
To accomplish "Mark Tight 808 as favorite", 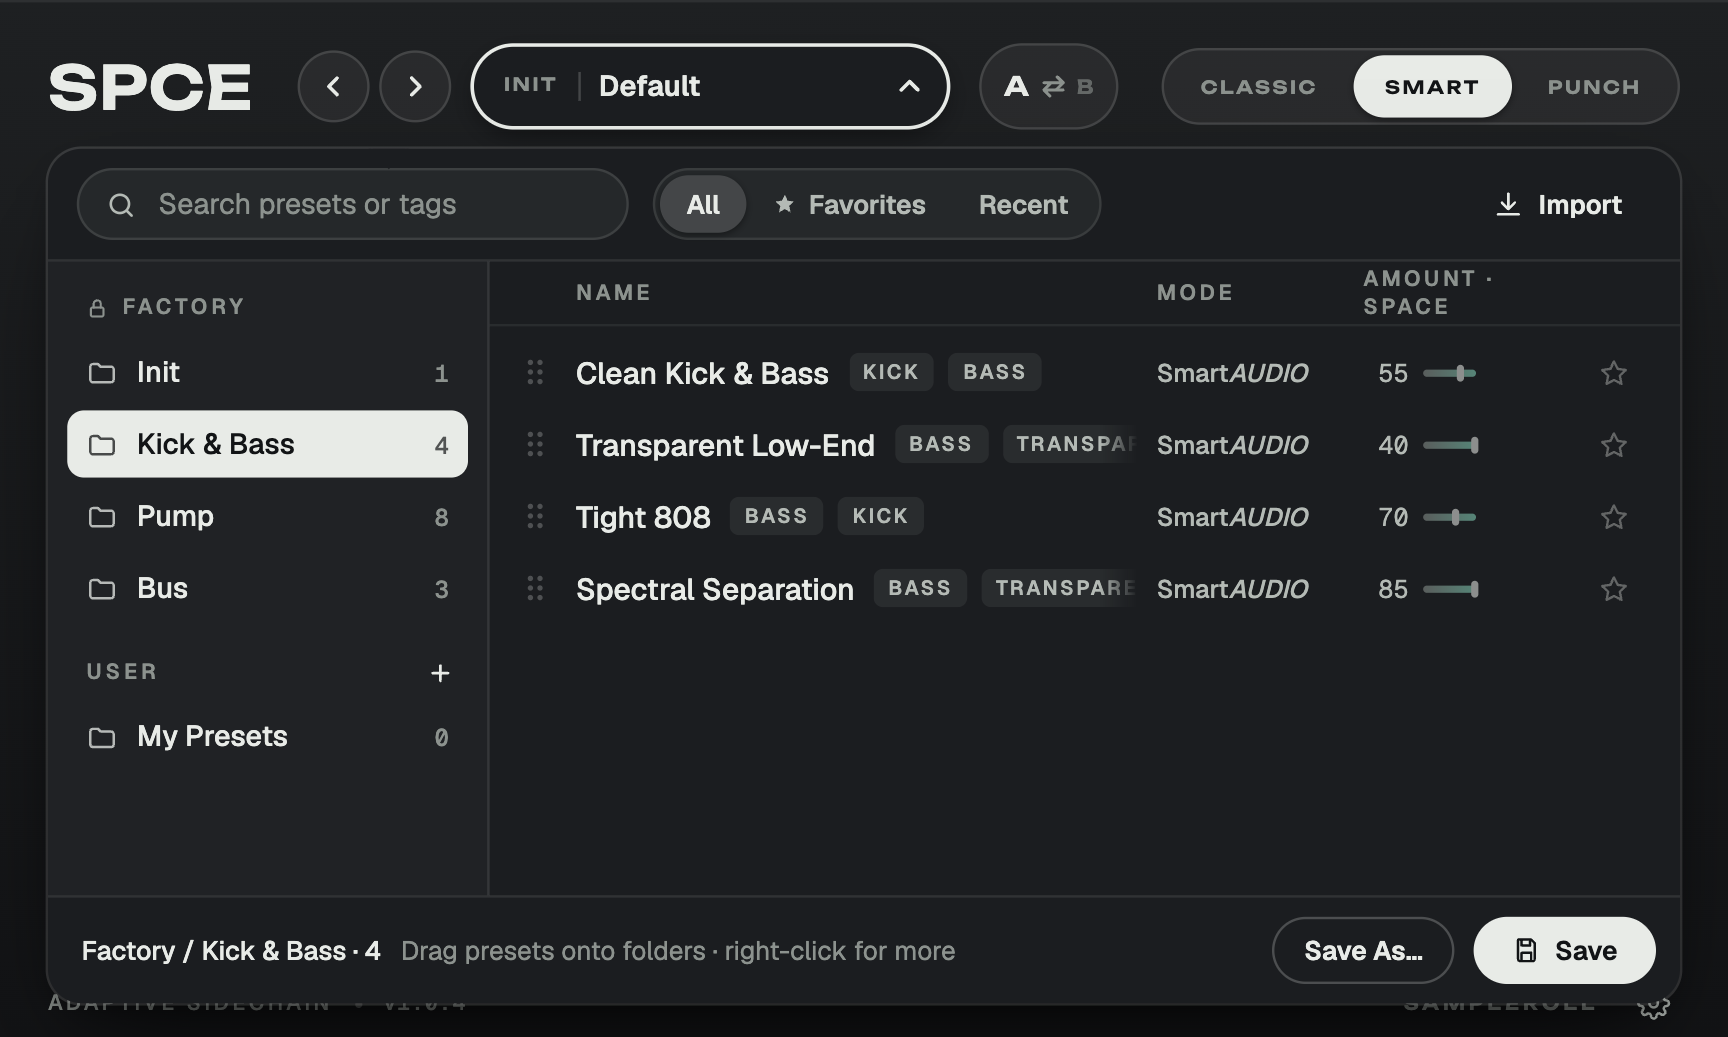I will pyautogui.click(x=1613, y=517).
